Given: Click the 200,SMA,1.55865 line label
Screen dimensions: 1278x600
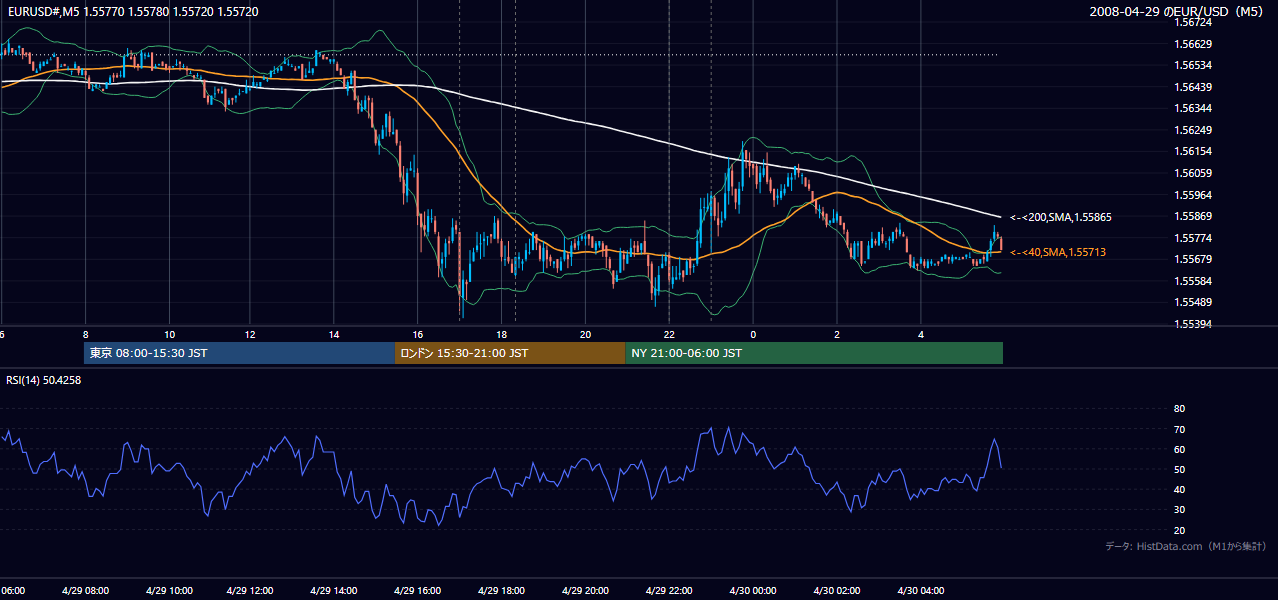Looking at the screenshot, I should pyautogui.click(x=1060, y=217).
